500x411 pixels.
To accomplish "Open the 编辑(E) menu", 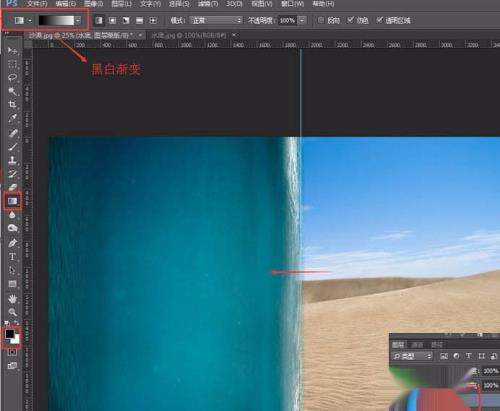I will point(66,4).
